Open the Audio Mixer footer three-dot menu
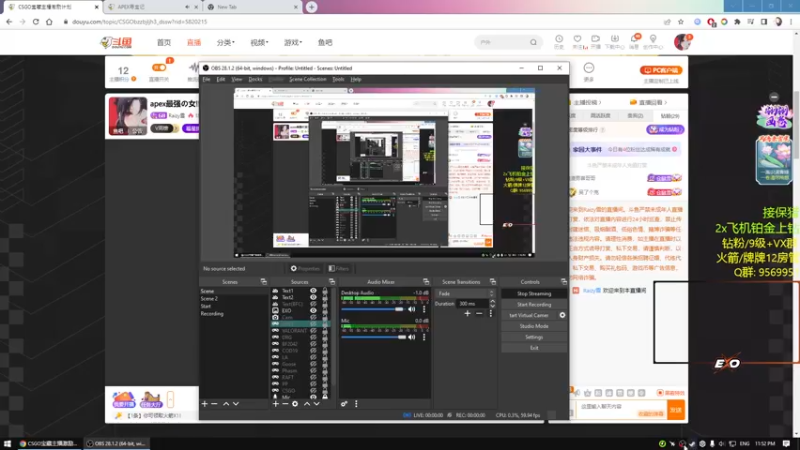The image size is (800, 450). click(356, 404)
